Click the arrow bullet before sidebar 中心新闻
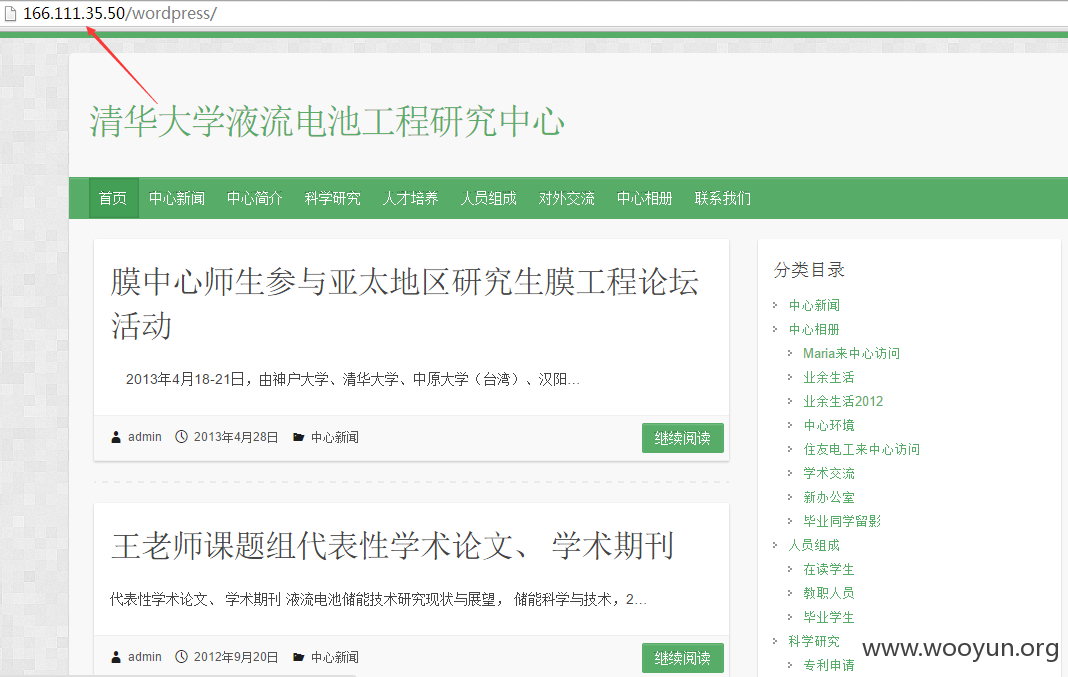 (775, 305)
